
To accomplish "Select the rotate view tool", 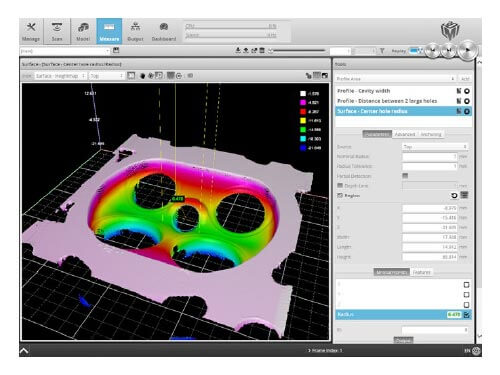I will coord(151,76).
